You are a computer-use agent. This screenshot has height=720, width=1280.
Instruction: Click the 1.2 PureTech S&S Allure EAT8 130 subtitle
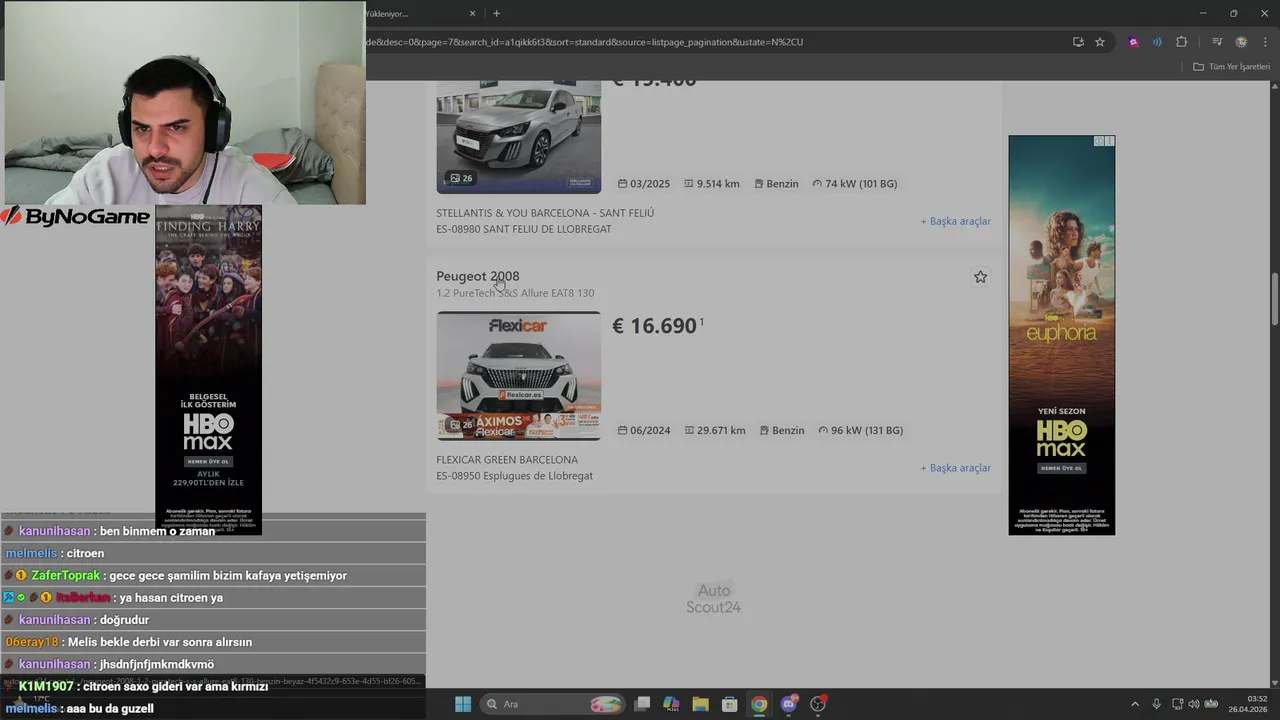point(515,293)
